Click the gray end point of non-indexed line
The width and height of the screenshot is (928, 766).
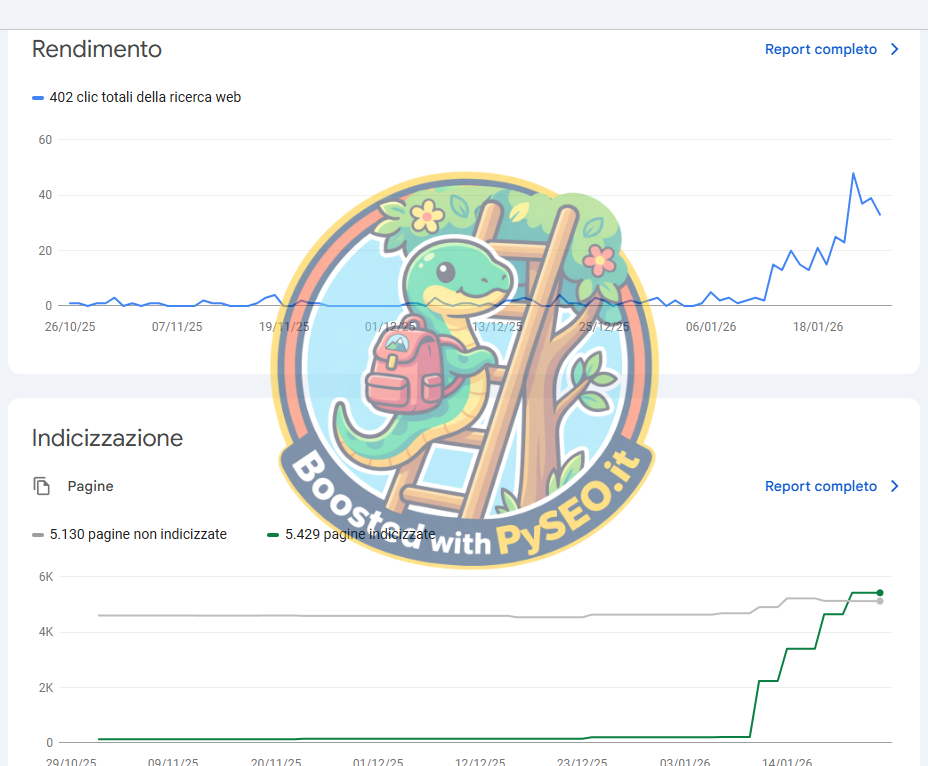coord(880,601)
